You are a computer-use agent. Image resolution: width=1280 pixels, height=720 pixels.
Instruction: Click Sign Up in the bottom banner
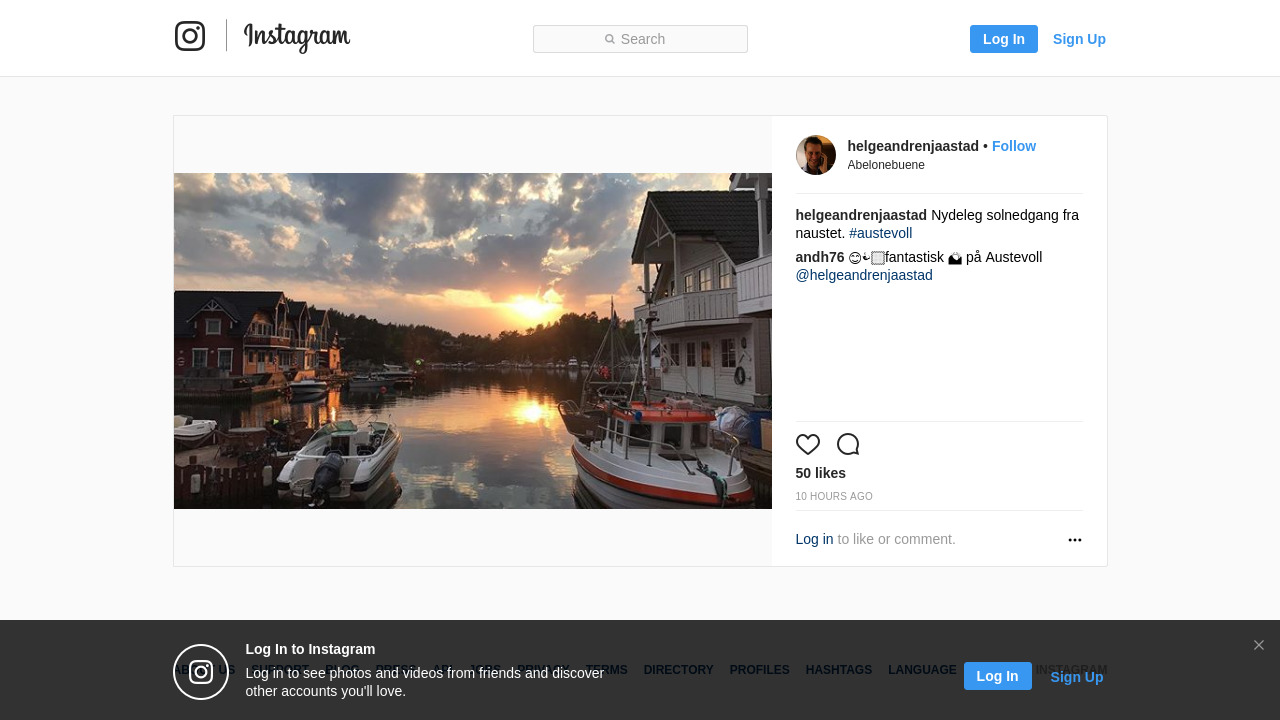1077,677
